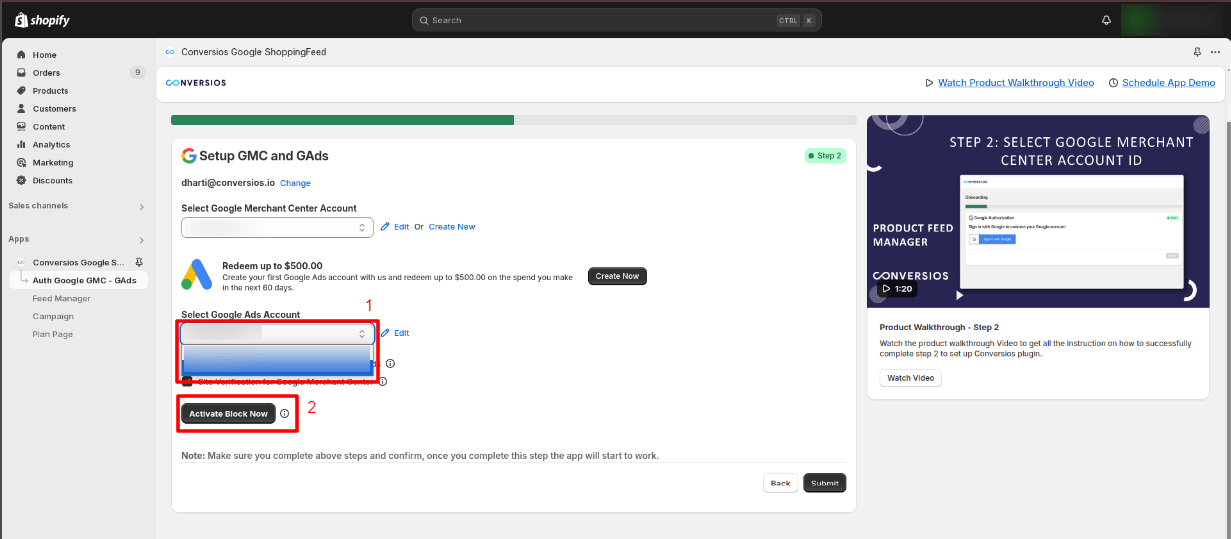Viewport: 1231px width, 539px height.
Task: Click the Shopify logo
Action: 42,20
